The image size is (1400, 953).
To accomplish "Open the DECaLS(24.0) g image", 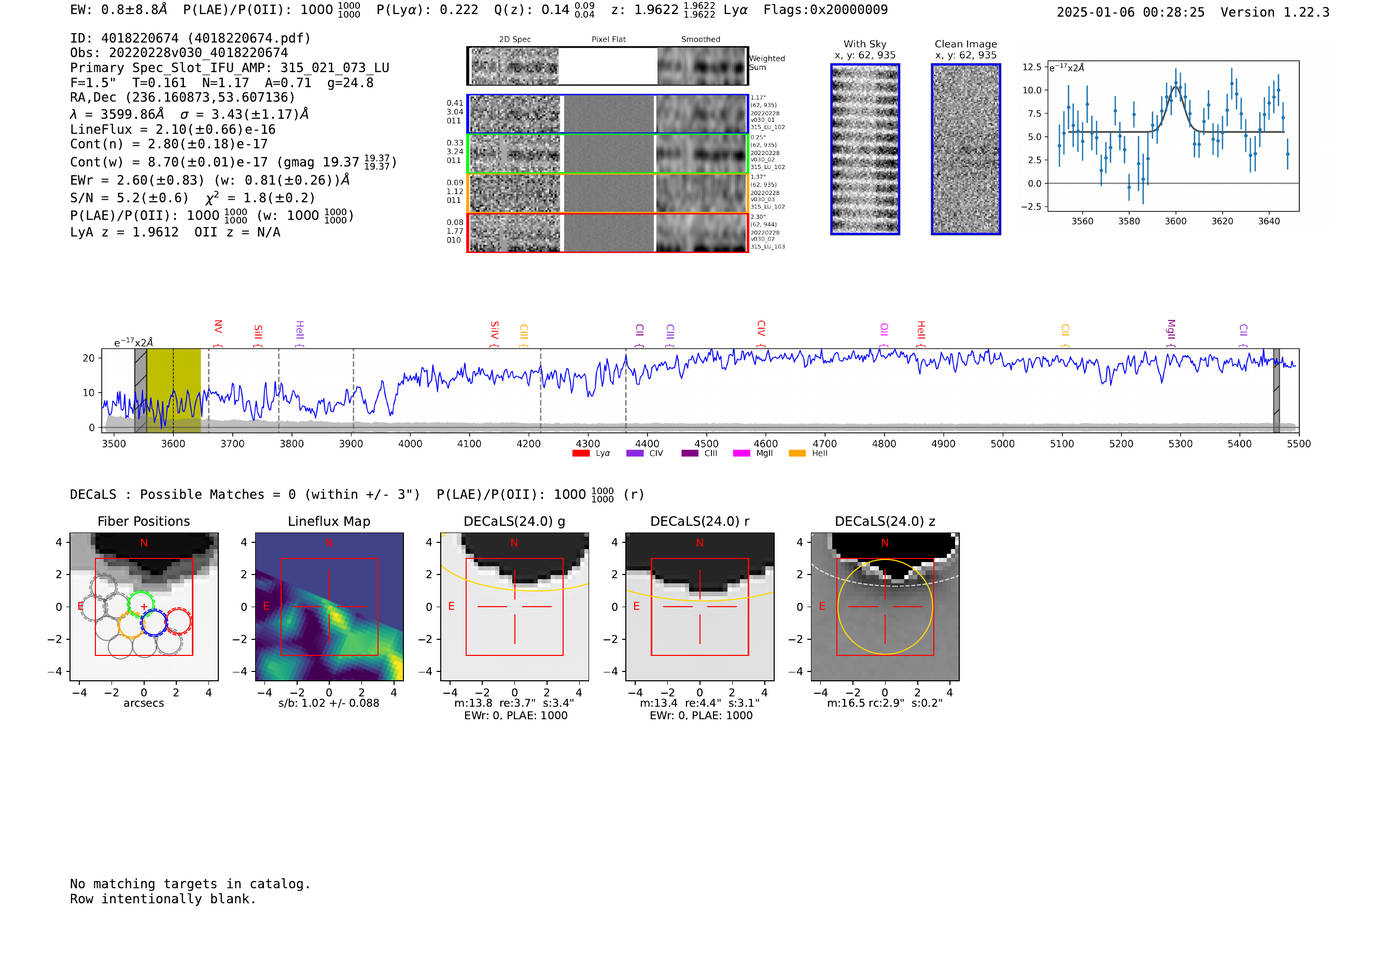I will click(514, 607).
